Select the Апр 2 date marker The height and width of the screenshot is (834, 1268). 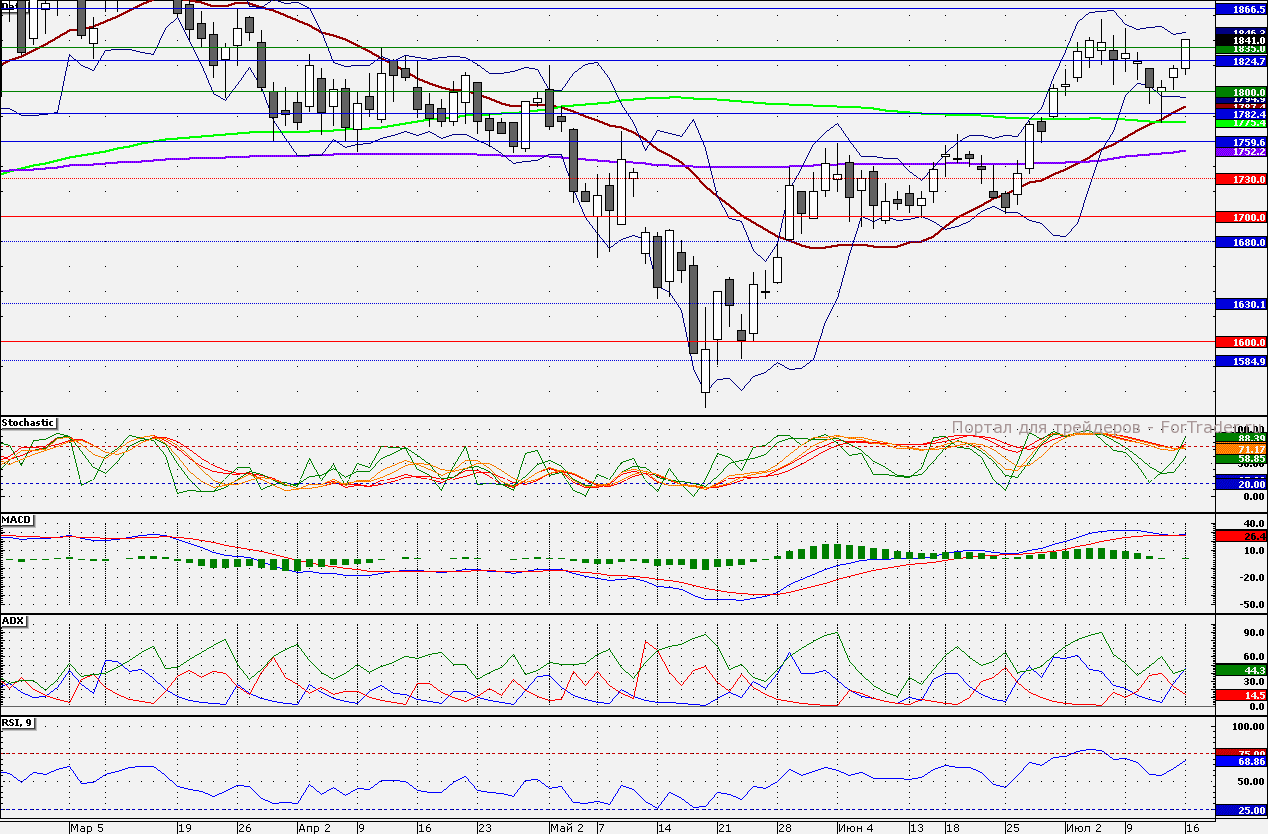pos(314,828)
